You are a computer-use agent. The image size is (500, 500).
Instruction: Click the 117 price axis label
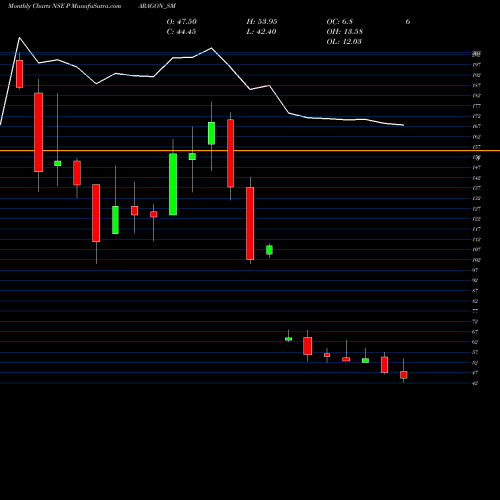(x=477, y=229)
